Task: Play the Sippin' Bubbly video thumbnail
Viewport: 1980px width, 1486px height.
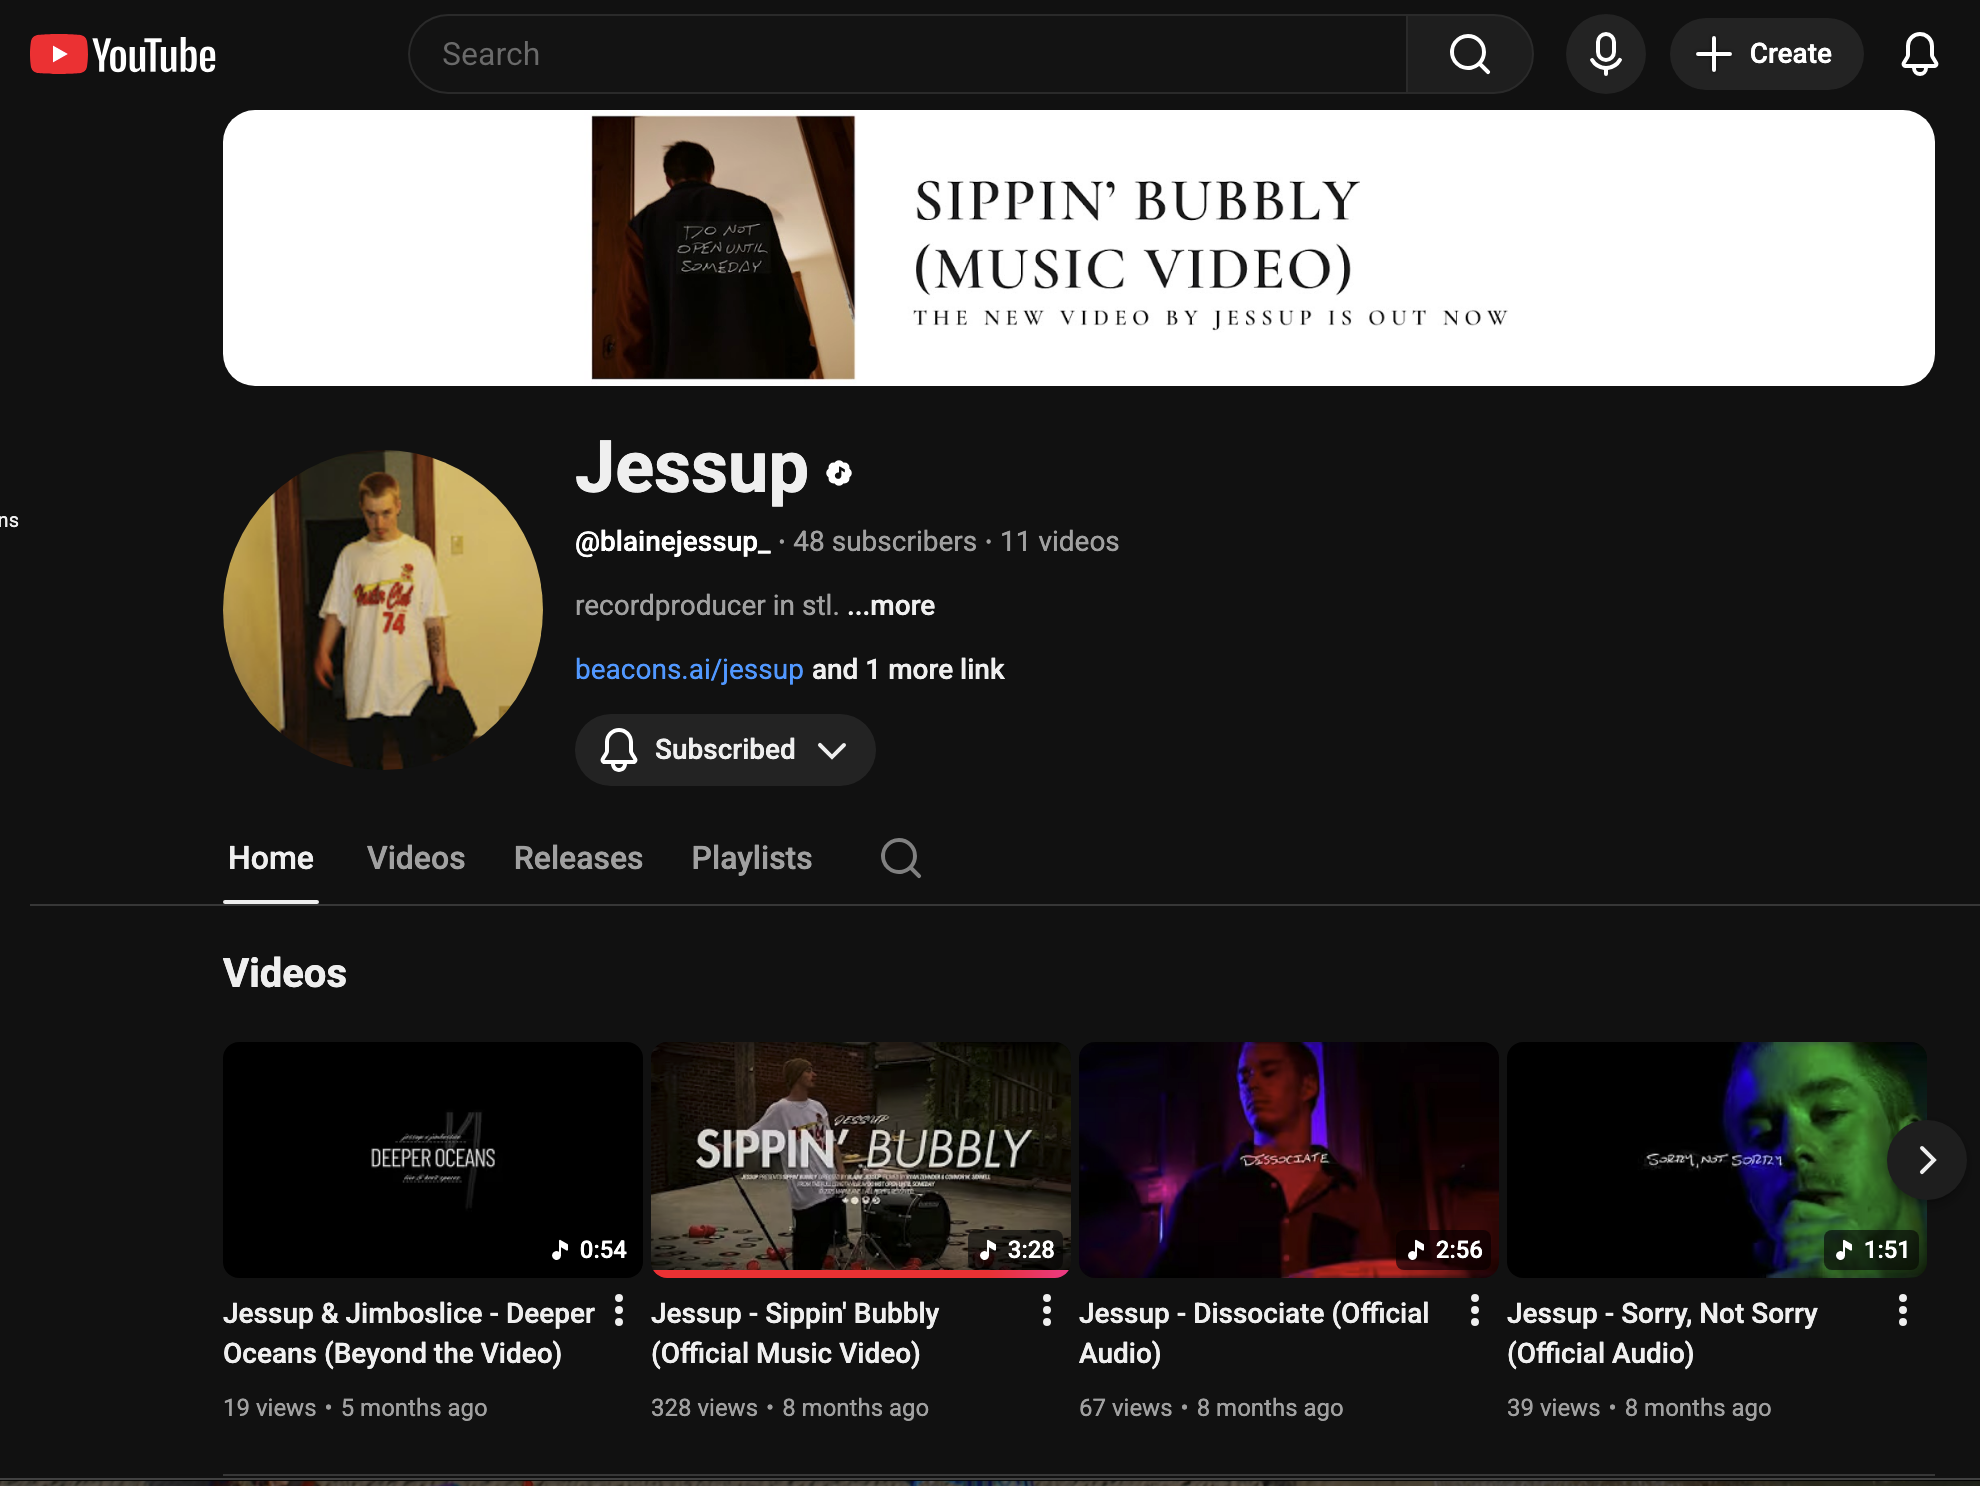Action: [x=860, y=1159]
